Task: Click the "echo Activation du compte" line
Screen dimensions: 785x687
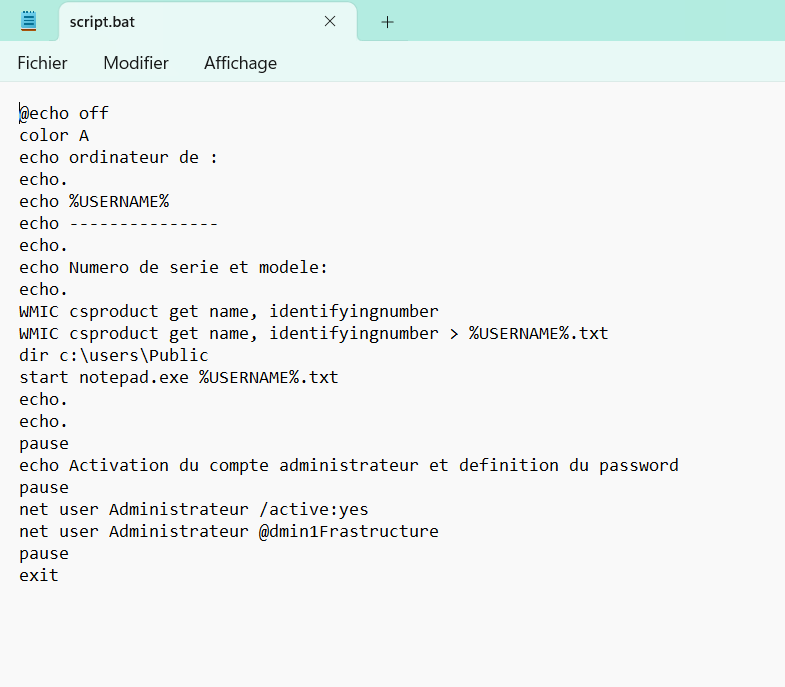Action: 348,465
